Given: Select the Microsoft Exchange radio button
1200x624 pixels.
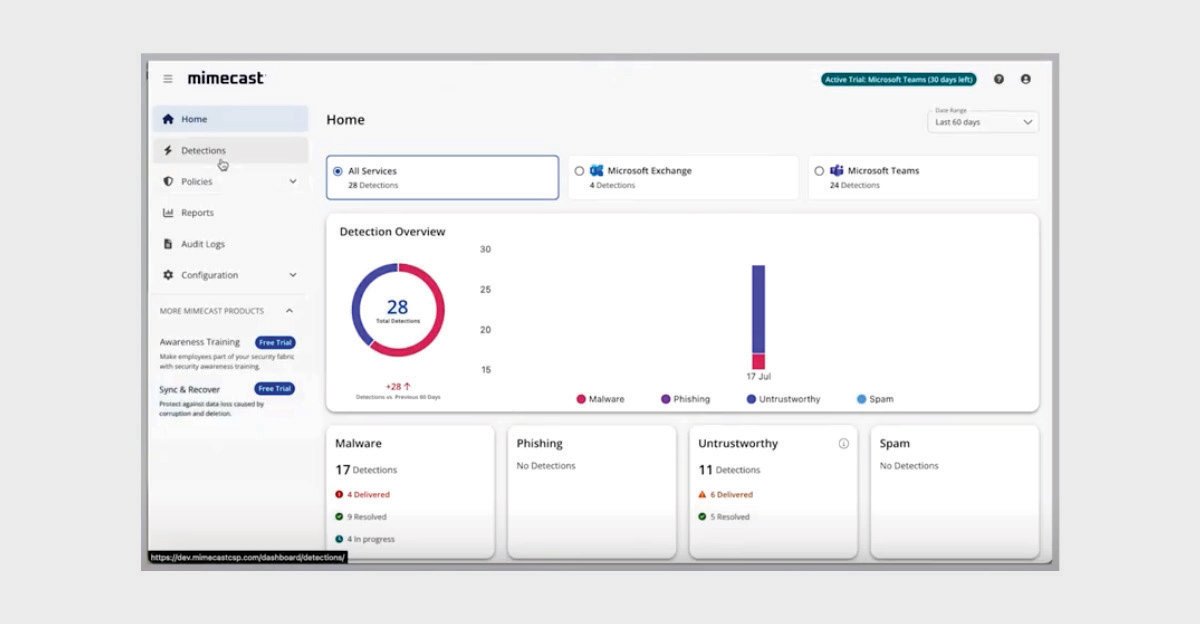Looking at the screenshot, I should click(x=579, y=171).
